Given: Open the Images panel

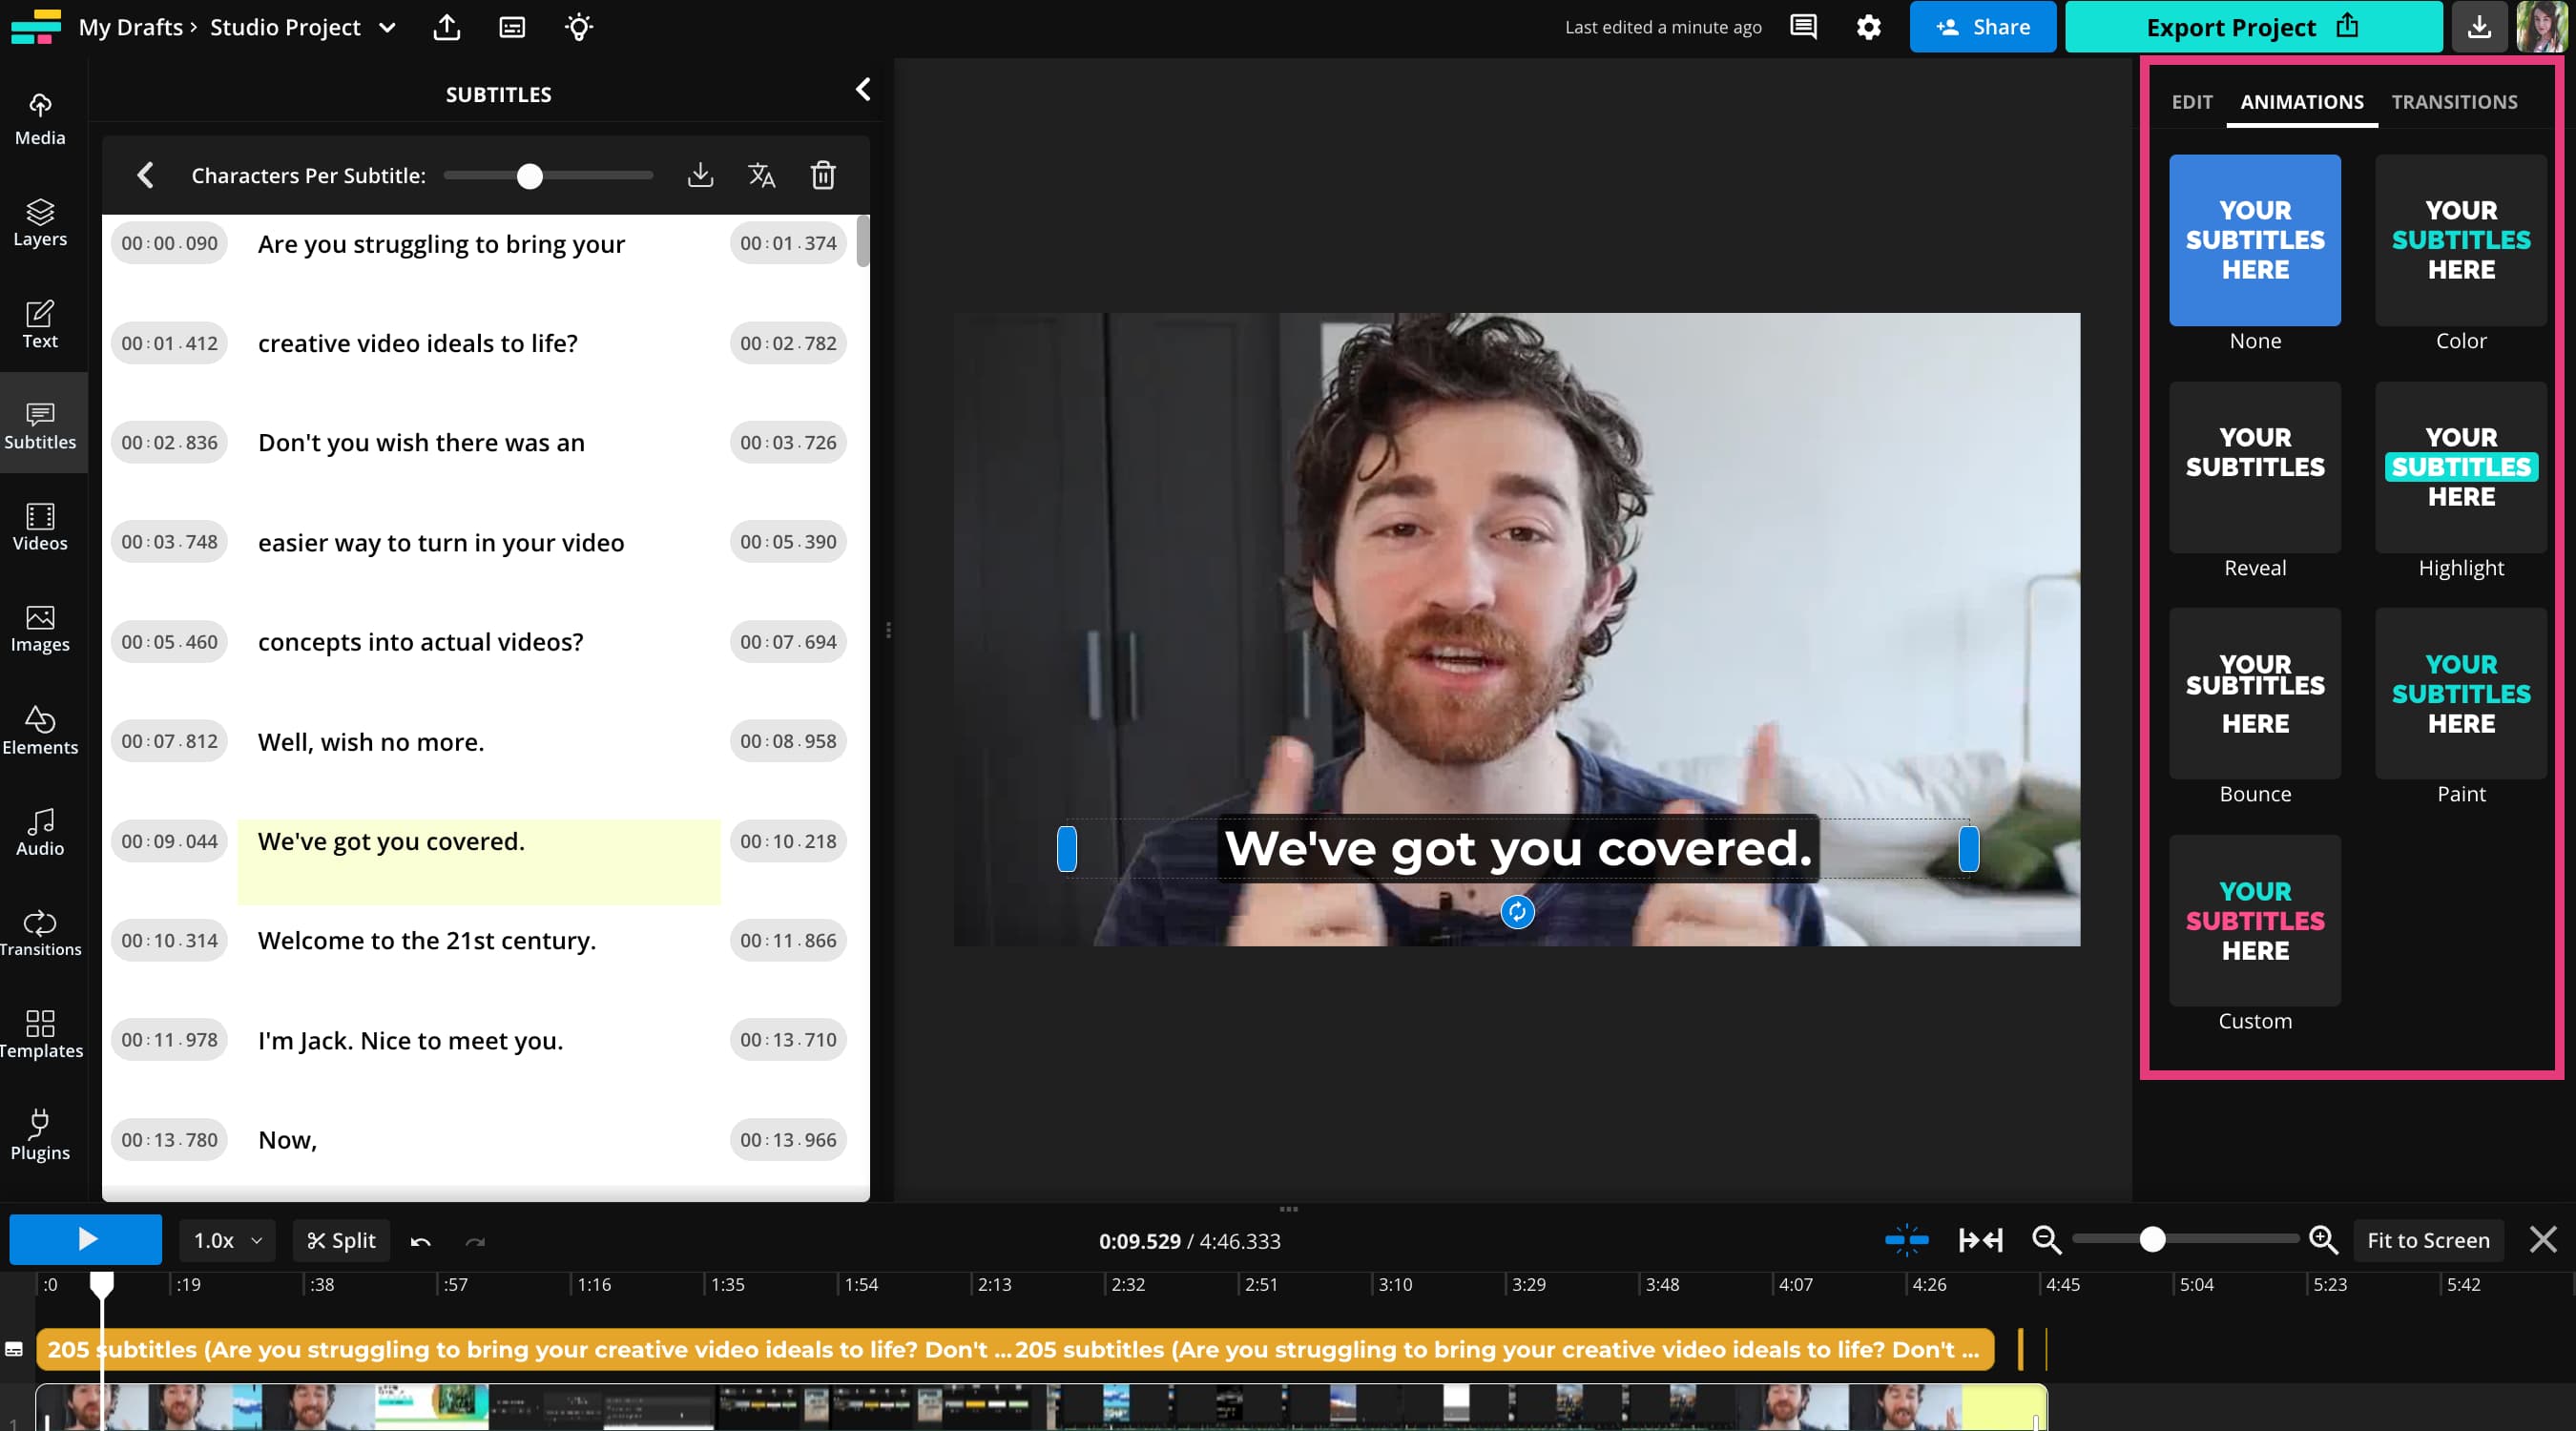Looking at the screenshot, I should [x=39, y=628].
